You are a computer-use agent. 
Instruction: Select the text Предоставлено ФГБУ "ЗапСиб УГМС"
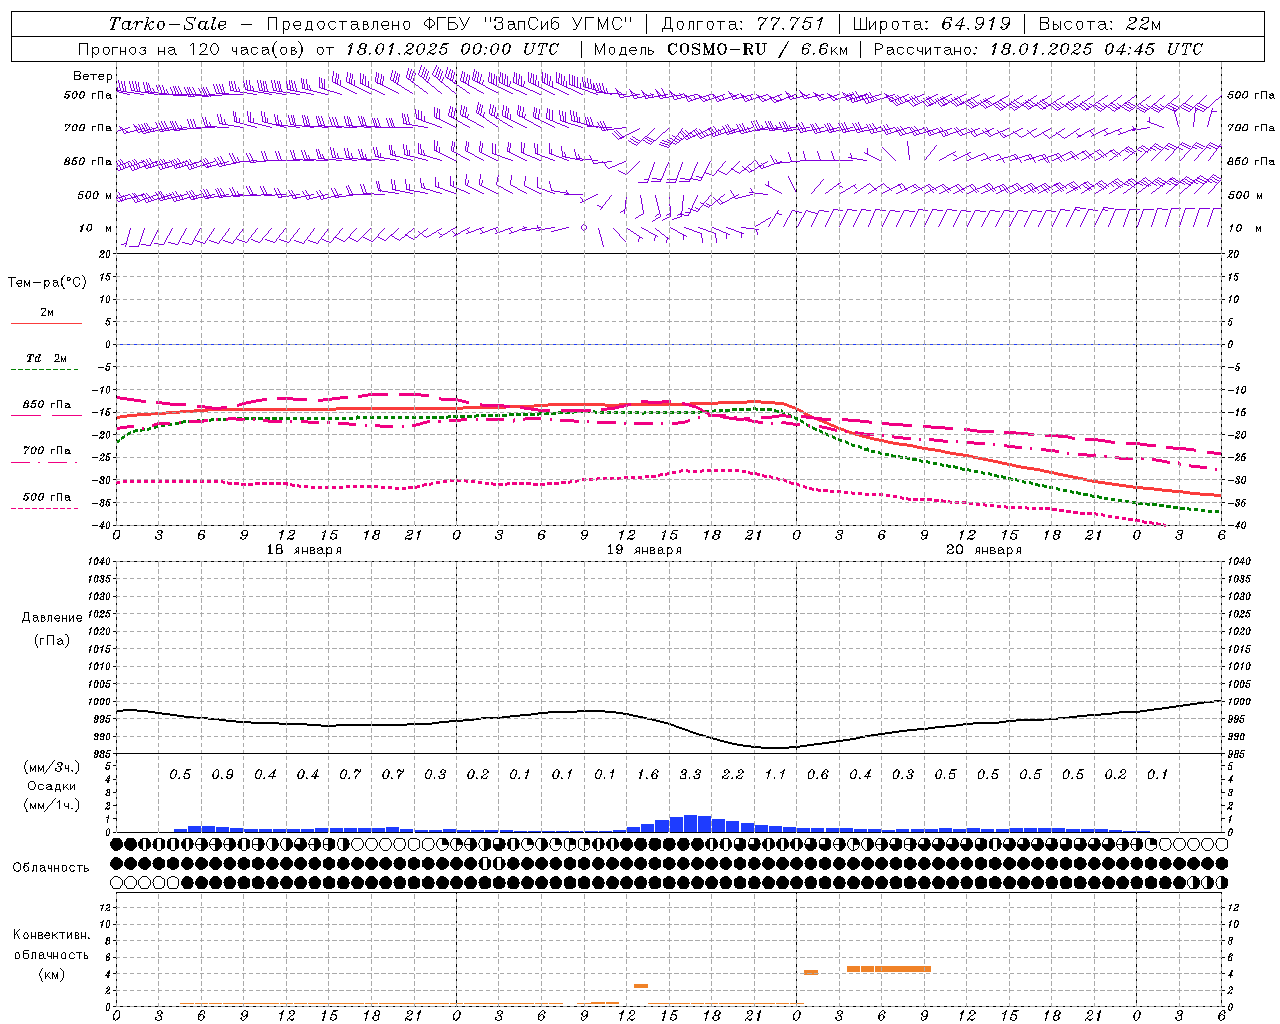click(x=450, y=24)
